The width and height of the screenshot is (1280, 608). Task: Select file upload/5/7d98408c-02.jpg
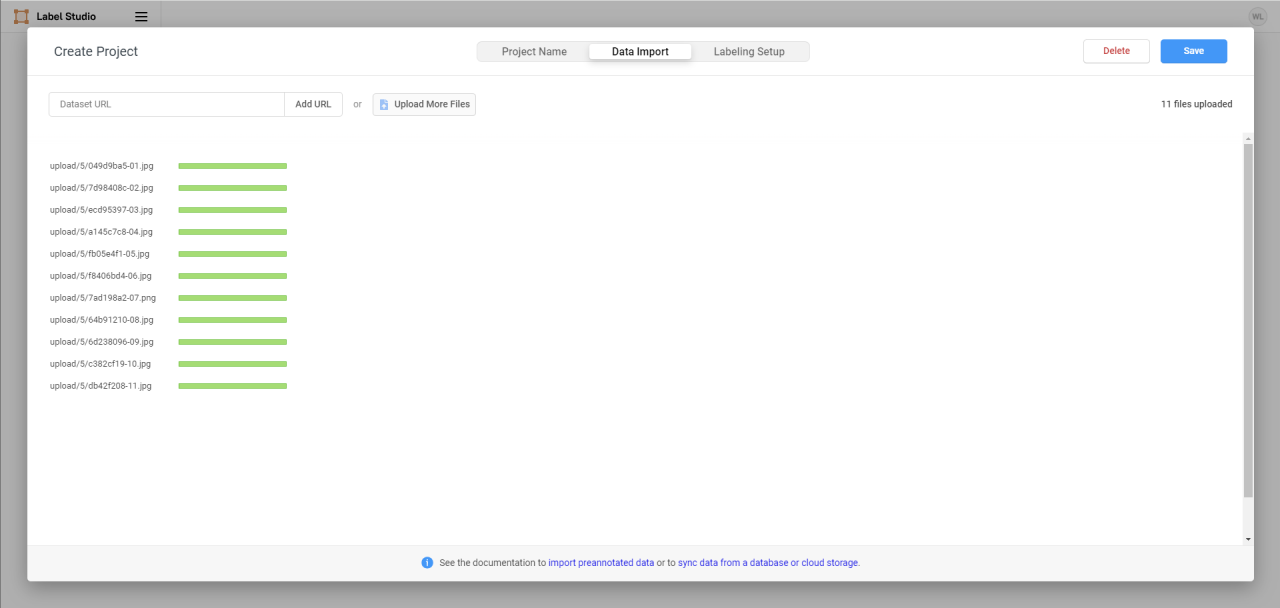102,188
